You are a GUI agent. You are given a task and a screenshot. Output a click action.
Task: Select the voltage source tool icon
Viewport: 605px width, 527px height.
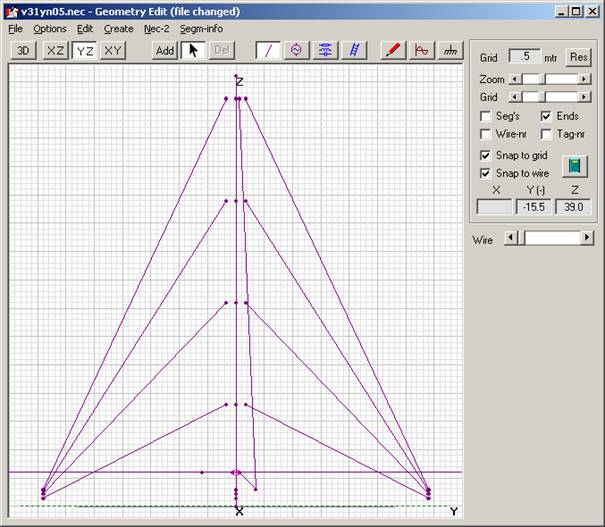(x=297, y=51)
